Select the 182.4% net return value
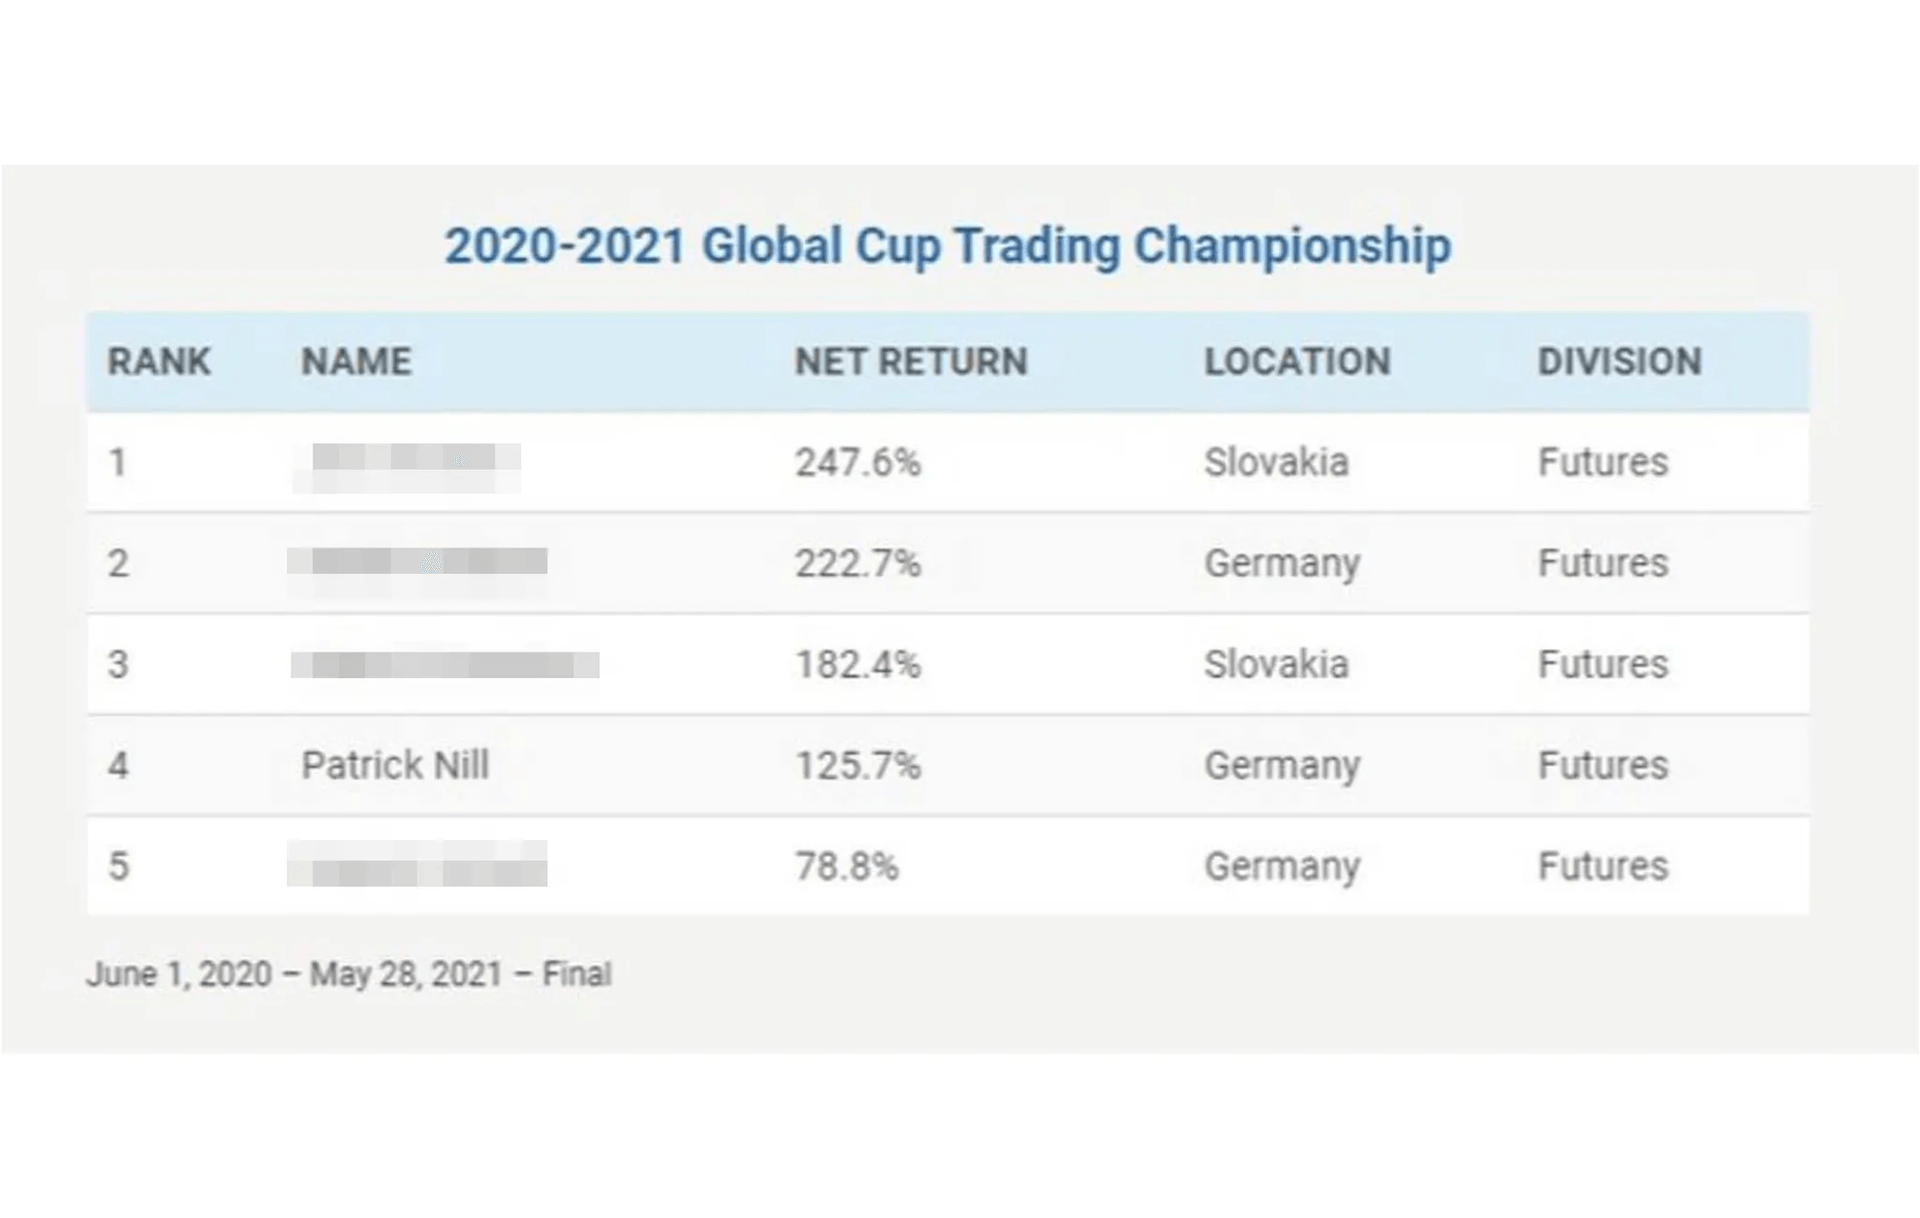This screenshot has width=1920, height=1218. coord(857,665)
